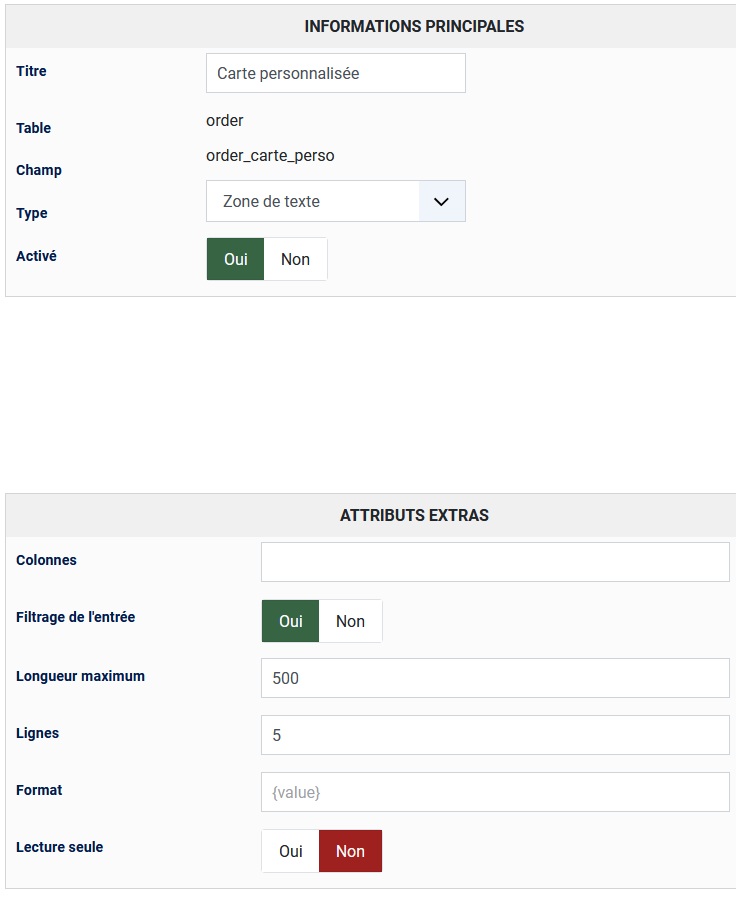Screen dimensions: 736x901
Task: Disable Filtrage de l'entrée with Non
Action: [x=350, y=621]
